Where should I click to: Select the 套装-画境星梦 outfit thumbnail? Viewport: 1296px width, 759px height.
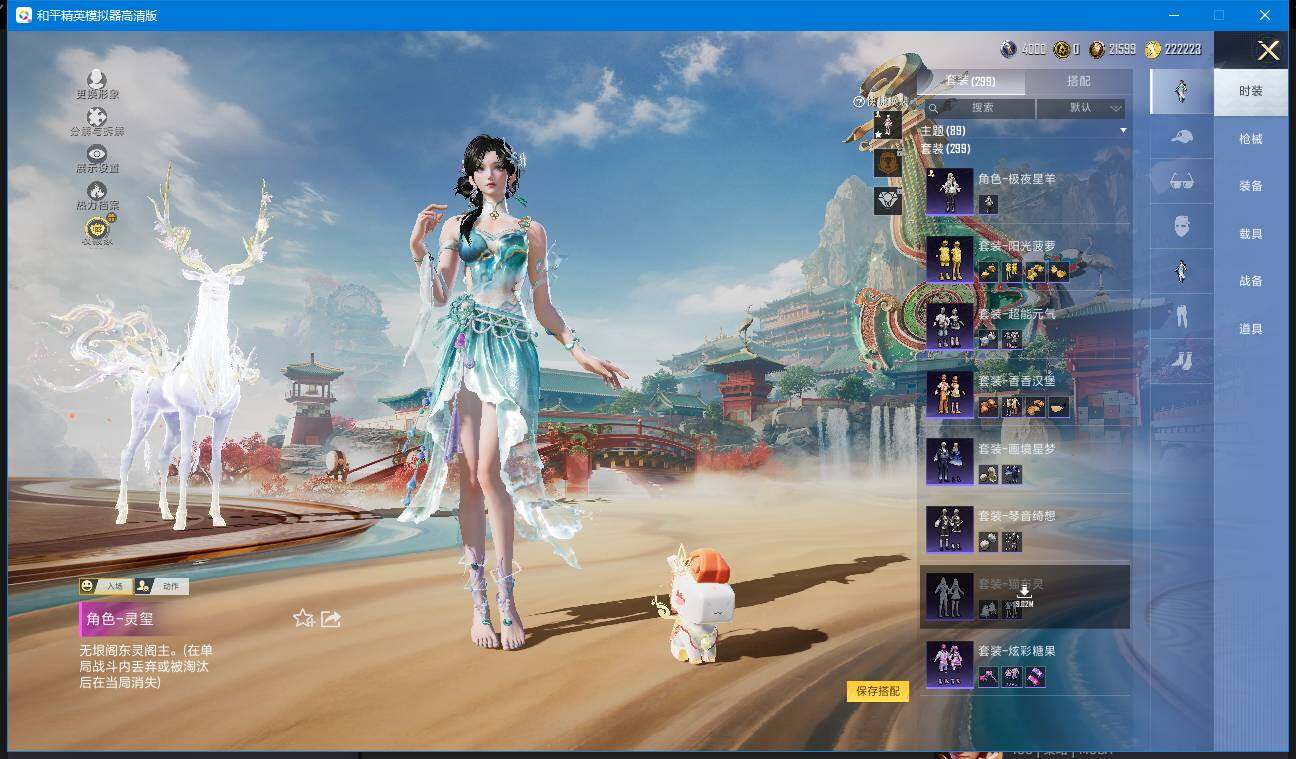pos(949,461)
